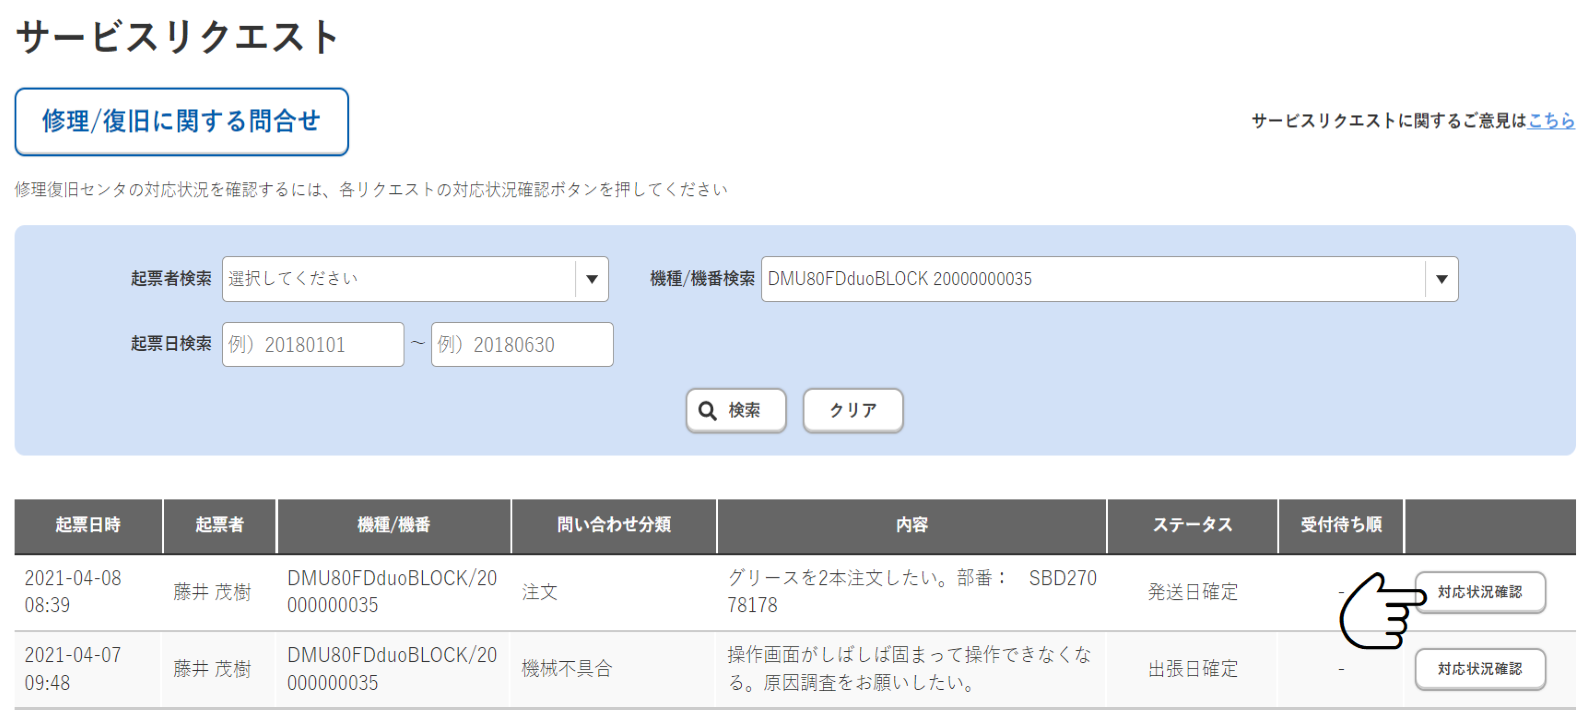Click the 内容 column header
Viewport: 1590px width, 721px height.
pos(912,525)
